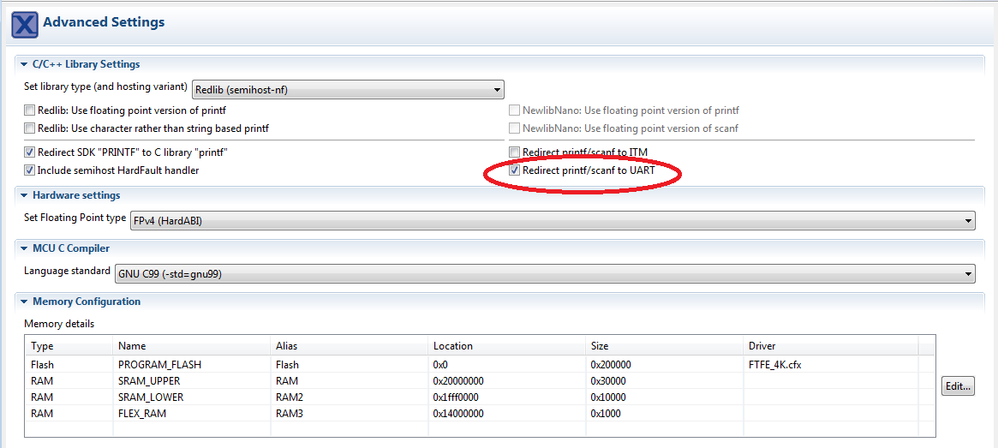Image resolution: width=998 pixels, height=448 pixels.
Task: Collapse the Hardware settings section
Action: tap(24, 195)
